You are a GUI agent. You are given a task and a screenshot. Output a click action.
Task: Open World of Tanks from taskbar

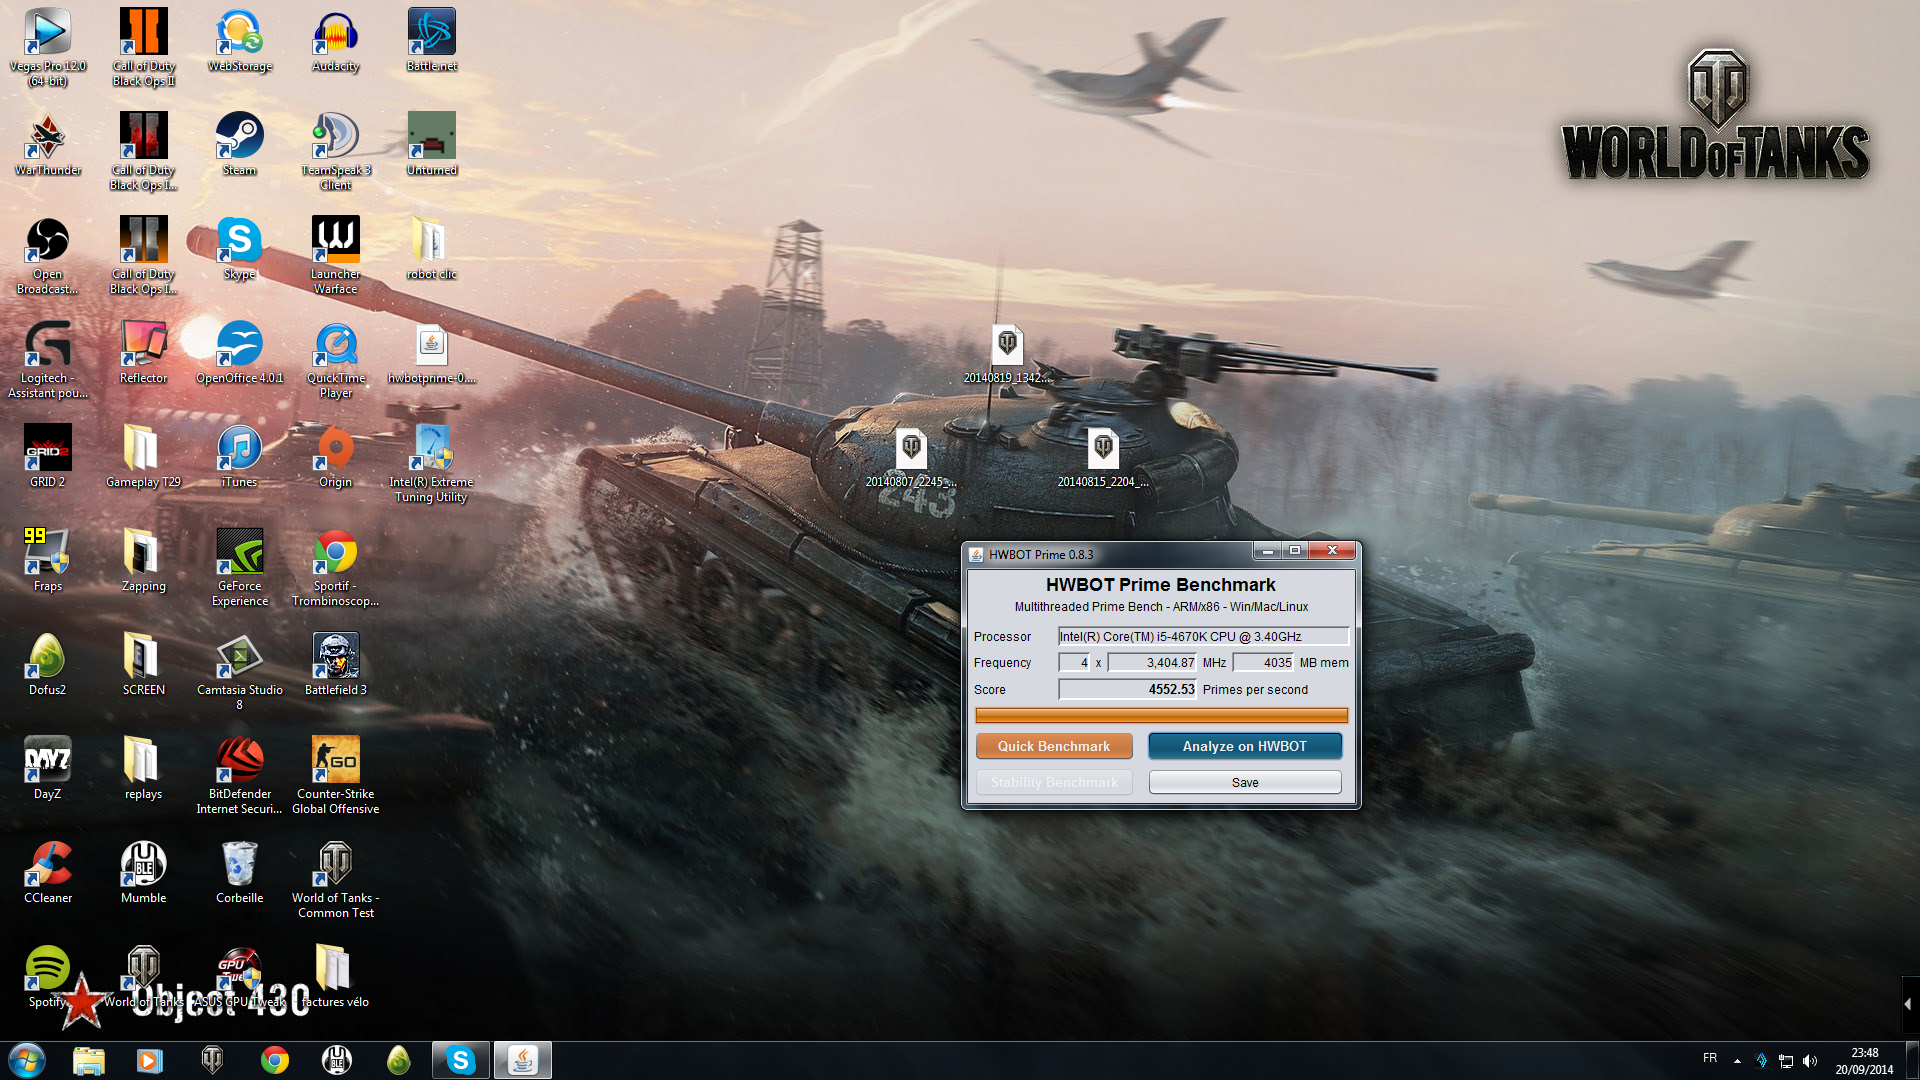pyautogui.click(x=212, y=1060)
